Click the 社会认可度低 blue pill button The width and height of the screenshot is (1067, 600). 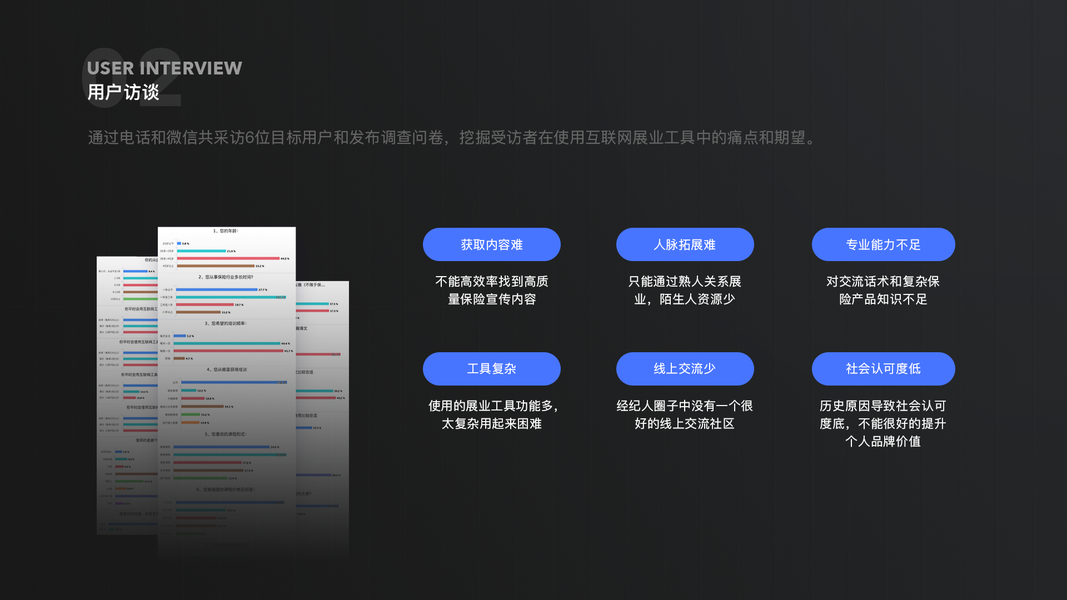pos(883,369)
